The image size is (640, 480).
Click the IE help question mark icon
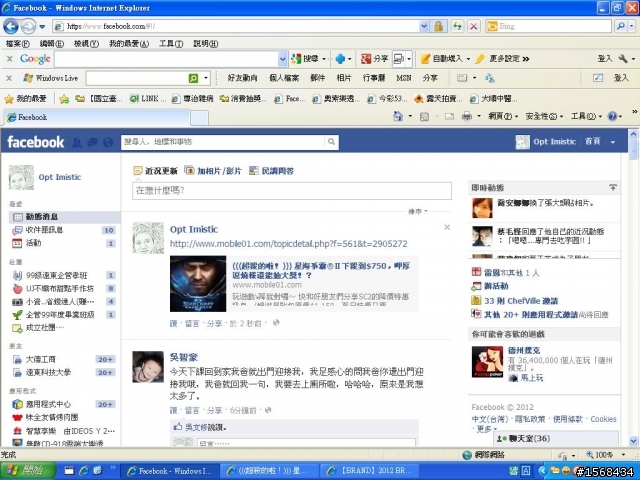click(x=612, y=117)
